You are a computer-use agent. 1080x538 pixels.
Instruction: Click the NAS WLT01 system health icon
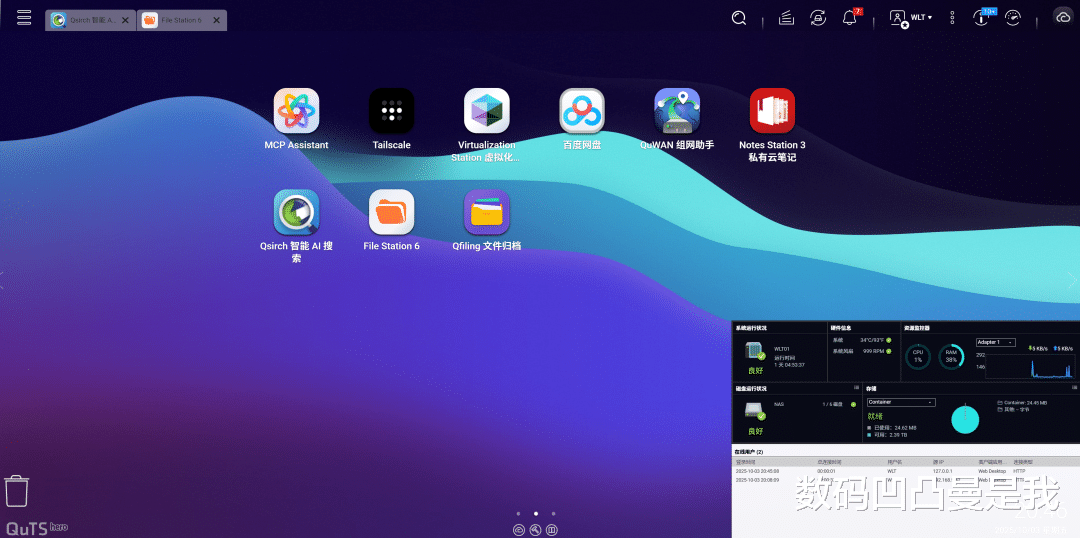point(756,351)
